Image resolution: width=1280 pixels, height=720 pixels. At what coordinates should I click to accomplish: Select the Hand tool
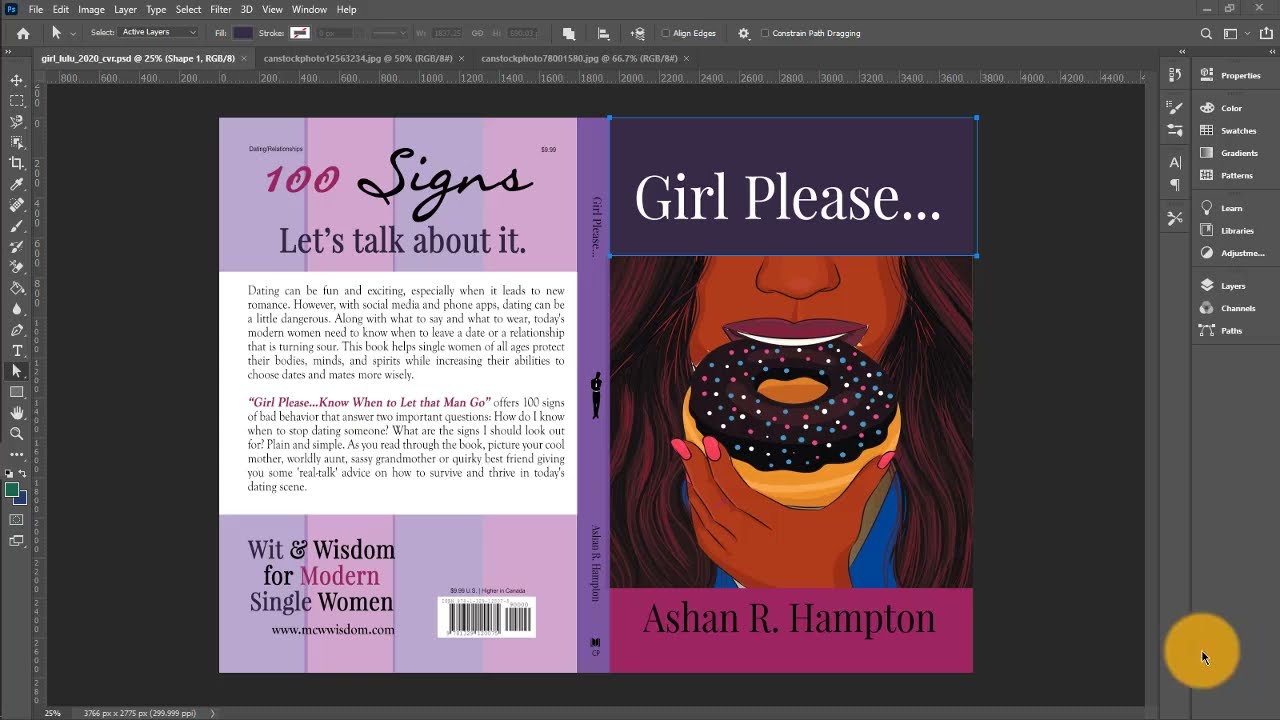[16, 413]
